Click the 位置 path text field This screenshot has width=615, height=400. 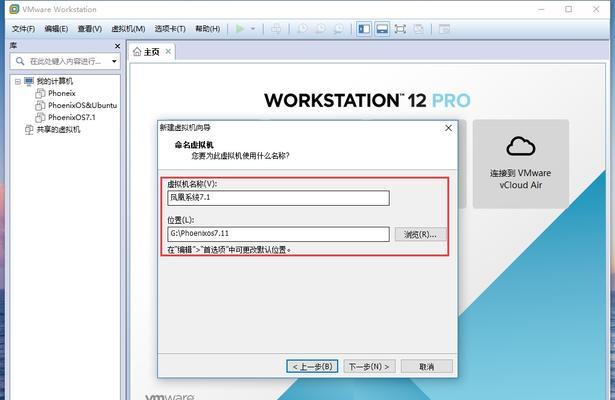[x=278, y=234]
